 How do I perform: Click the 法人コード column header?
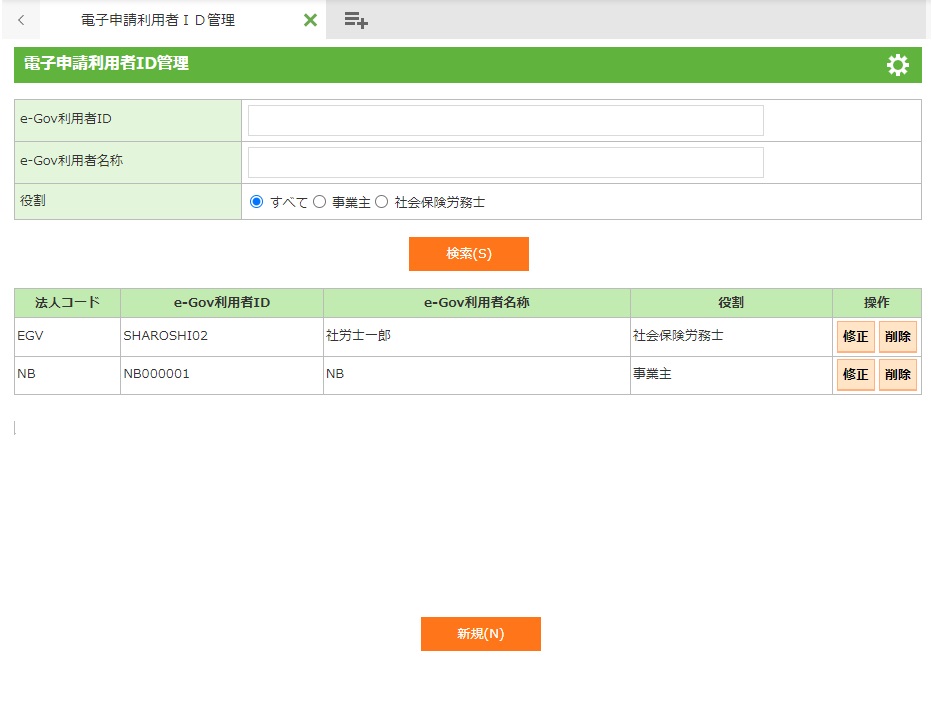click(67, 303)
